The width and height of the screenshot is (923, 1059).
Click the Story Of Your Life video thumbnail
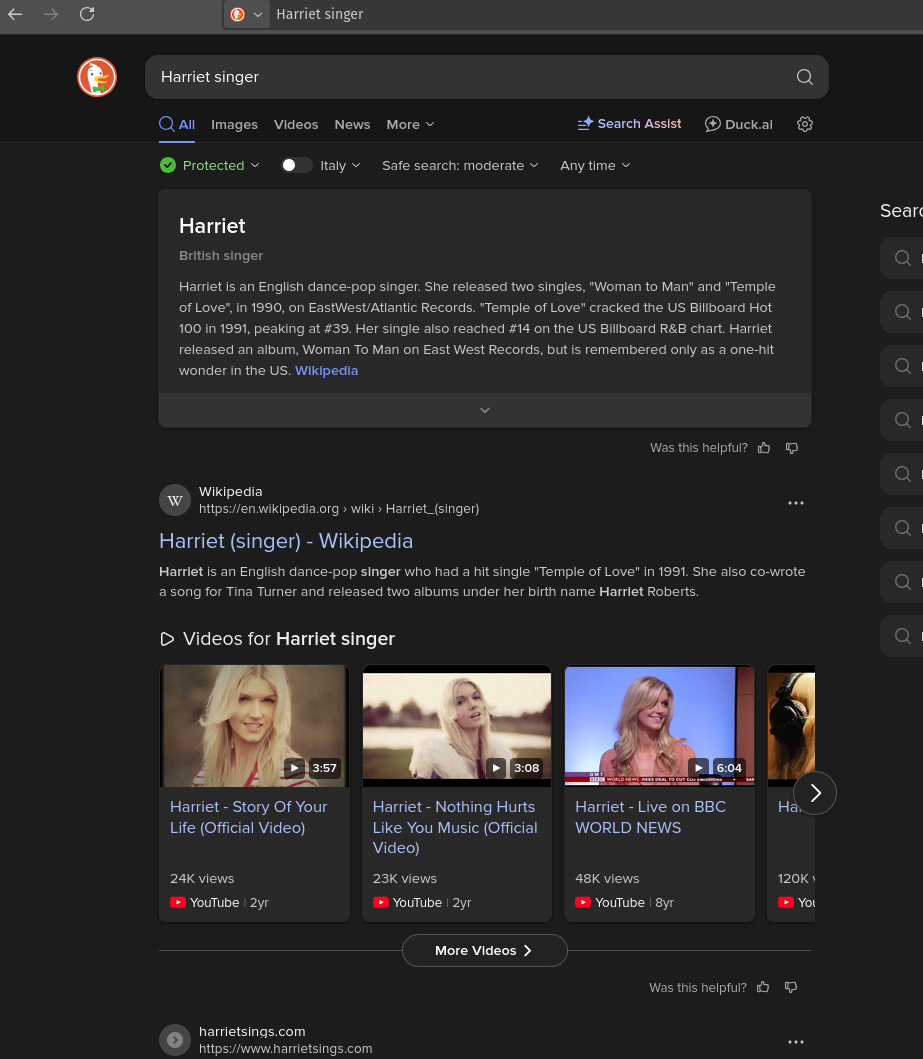(255, 726)
